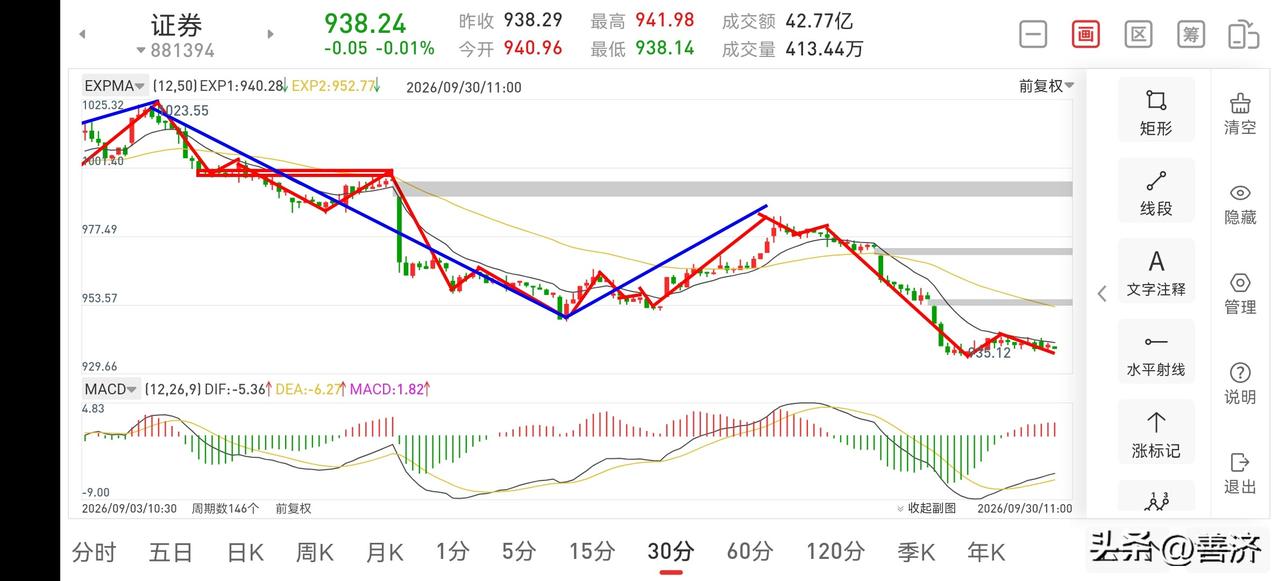
Task: Switch to the 60分 period tab
Action: (749, 551)
